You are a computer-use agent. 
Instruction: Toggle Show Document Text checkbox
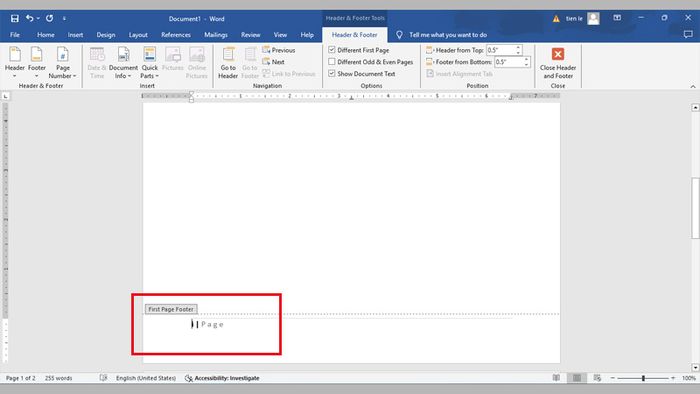coord(332,73)
